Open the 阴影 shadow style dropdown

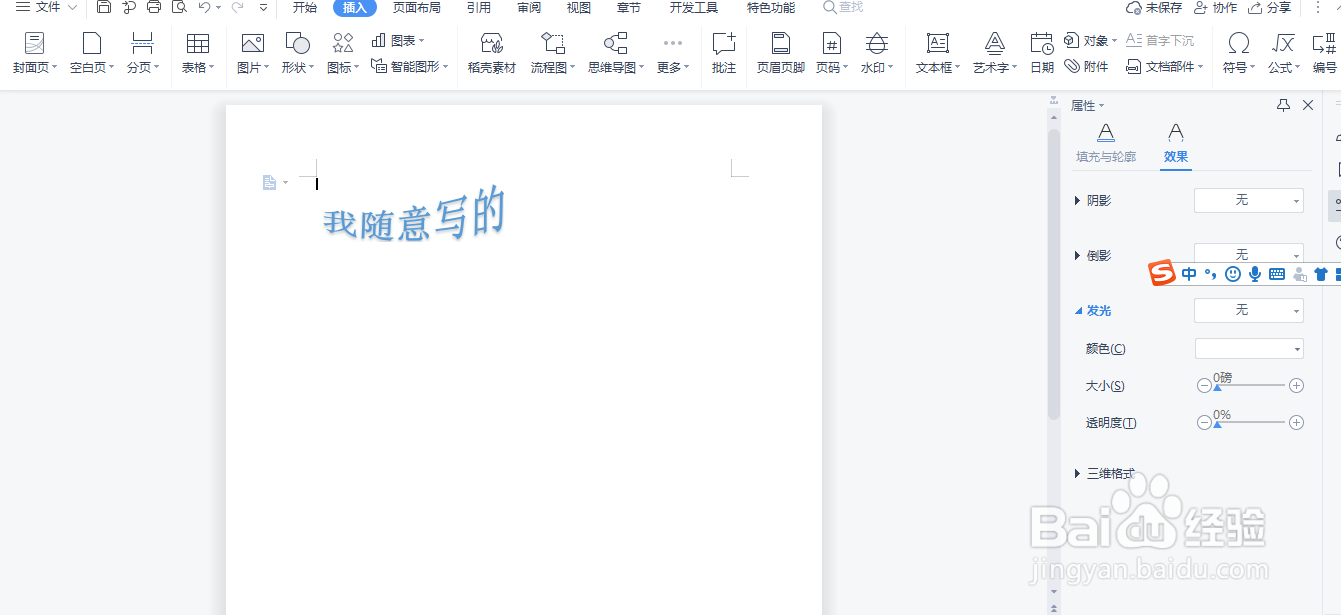[1248, 200]
